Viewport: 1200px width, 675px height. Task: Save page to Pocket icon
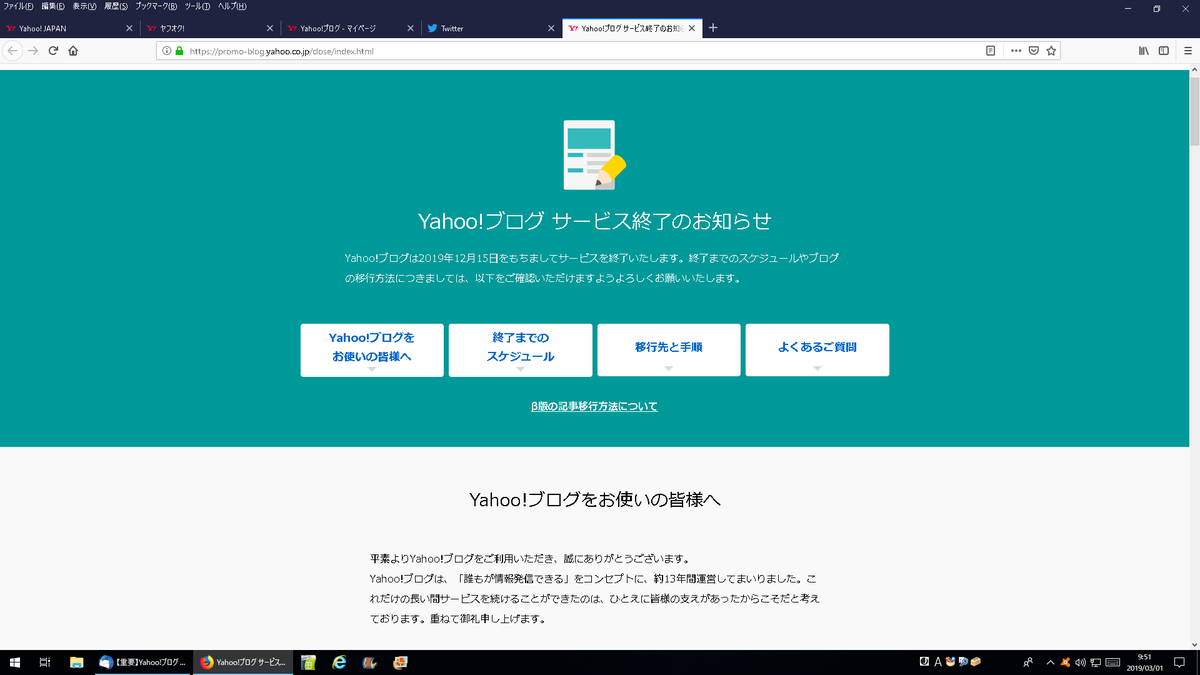coord(1034,50)
